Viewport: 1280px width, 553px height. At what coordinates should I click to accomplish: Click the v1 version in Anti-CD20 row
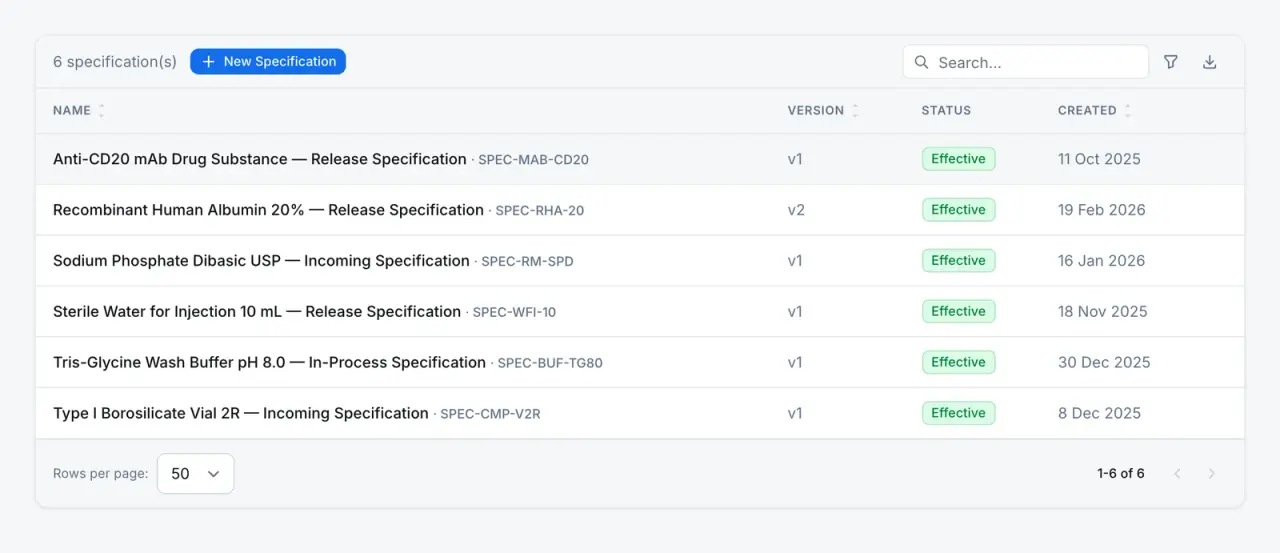click(795, 159)
